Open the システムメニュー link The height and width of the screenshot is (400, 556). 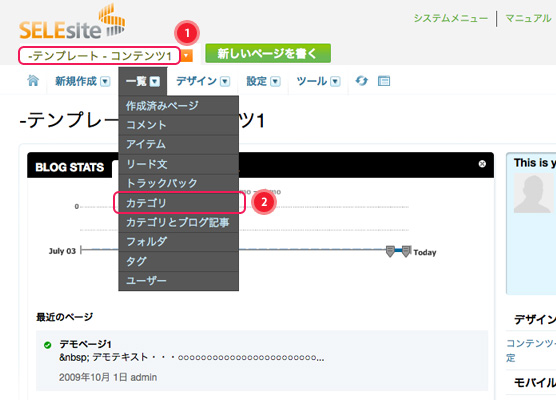click(x=451, y=18)
